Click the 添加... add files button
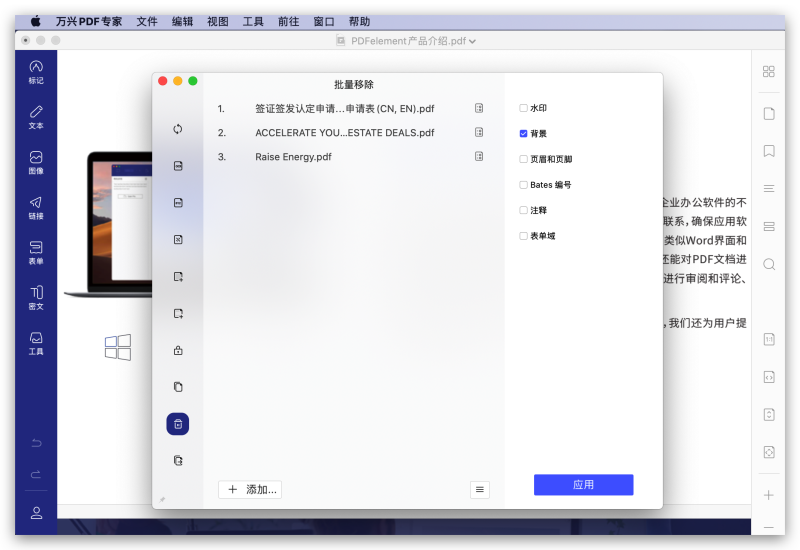The image size is (800, 550). pyautogui.click(x=250, y=489)
